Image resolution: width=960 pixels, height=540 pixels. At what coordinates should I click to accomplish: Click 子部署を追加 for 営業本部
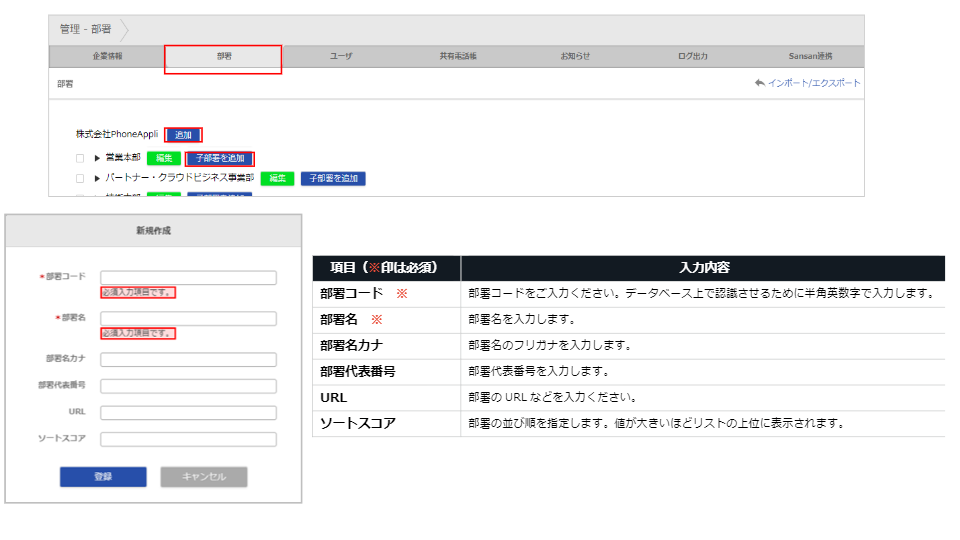point(220,158)
